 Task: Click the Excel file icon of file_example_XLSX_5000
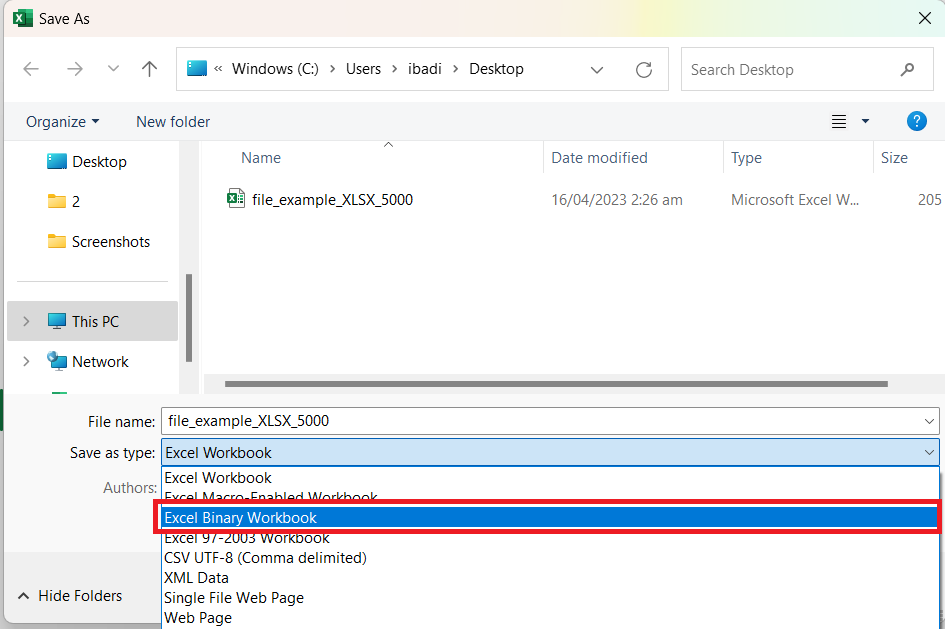(x=236, y=198)
